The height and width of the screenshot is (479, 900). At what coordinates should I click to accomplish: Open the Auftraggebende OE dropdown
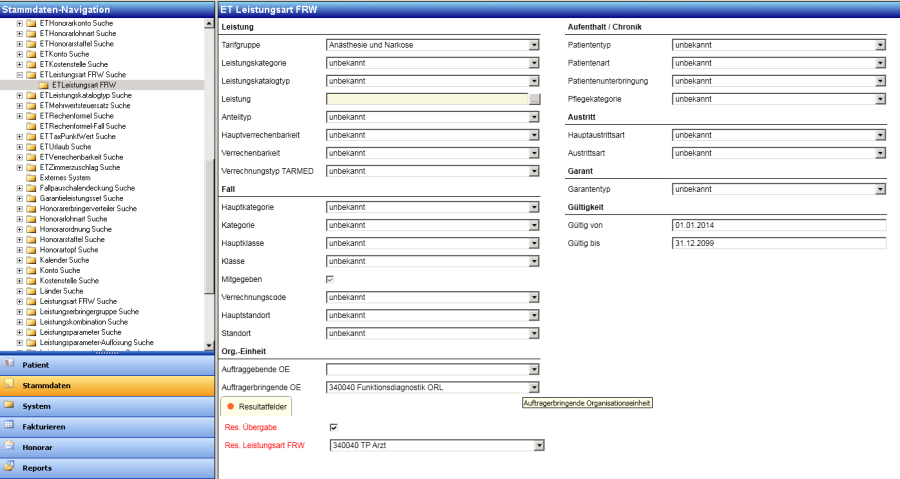[x=534, y=369]
